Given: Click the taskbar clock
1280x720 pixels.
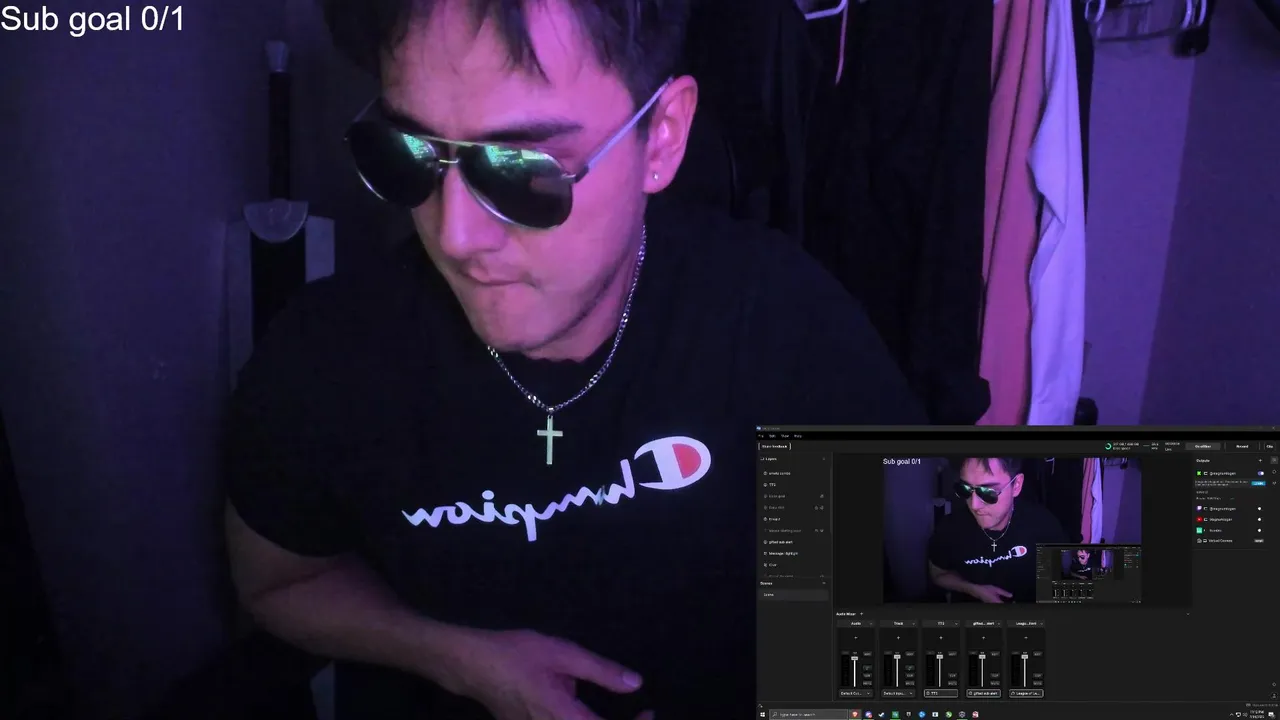Looking at the screenshot, I should tap(1257, 714).
